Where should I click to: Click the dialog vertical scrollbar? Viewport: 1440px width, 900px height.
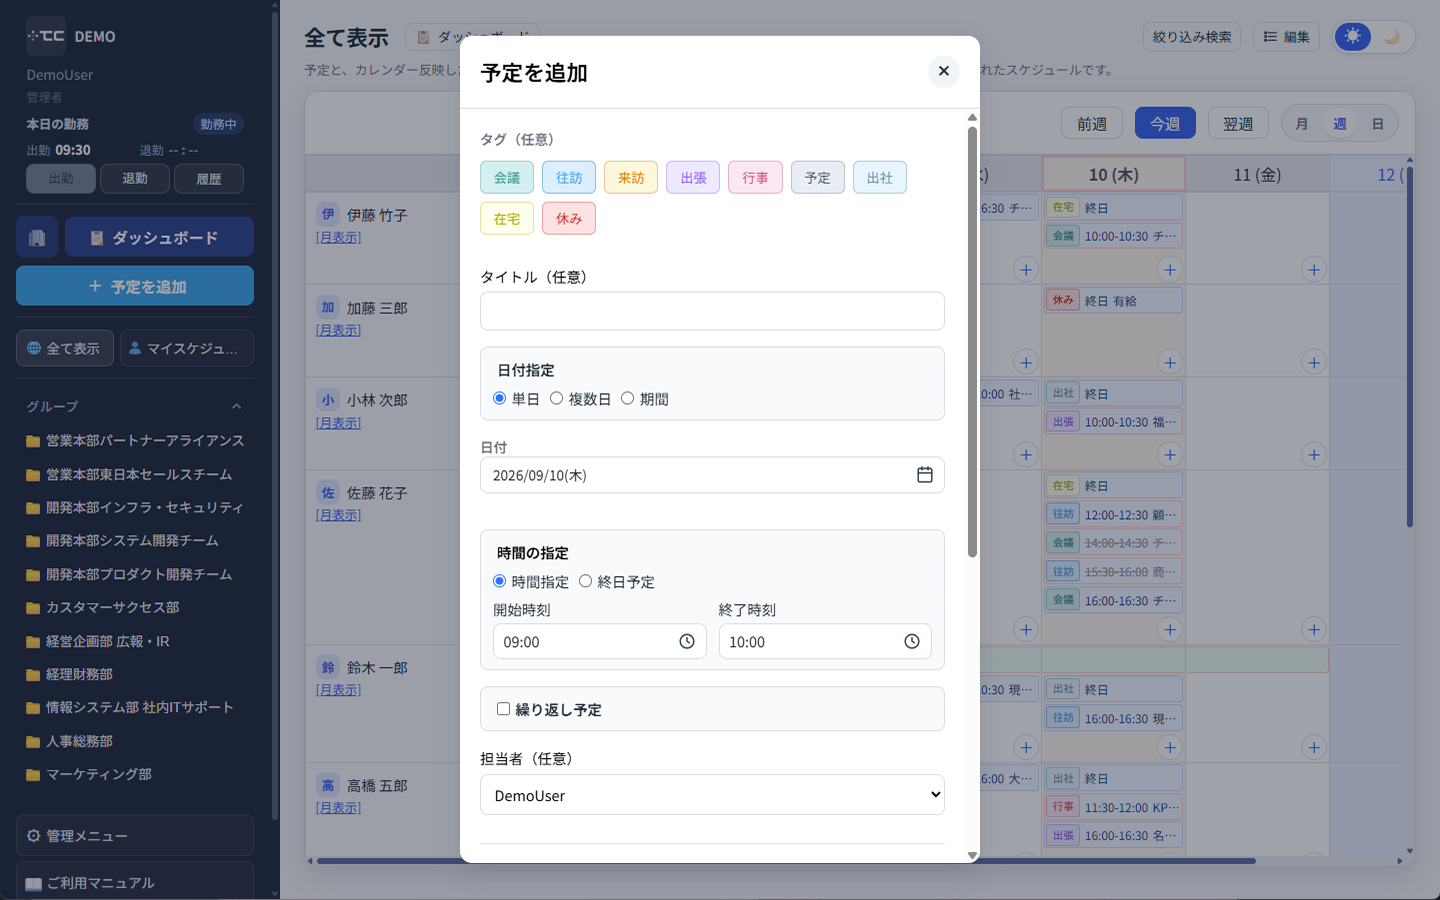click(972, 340)
